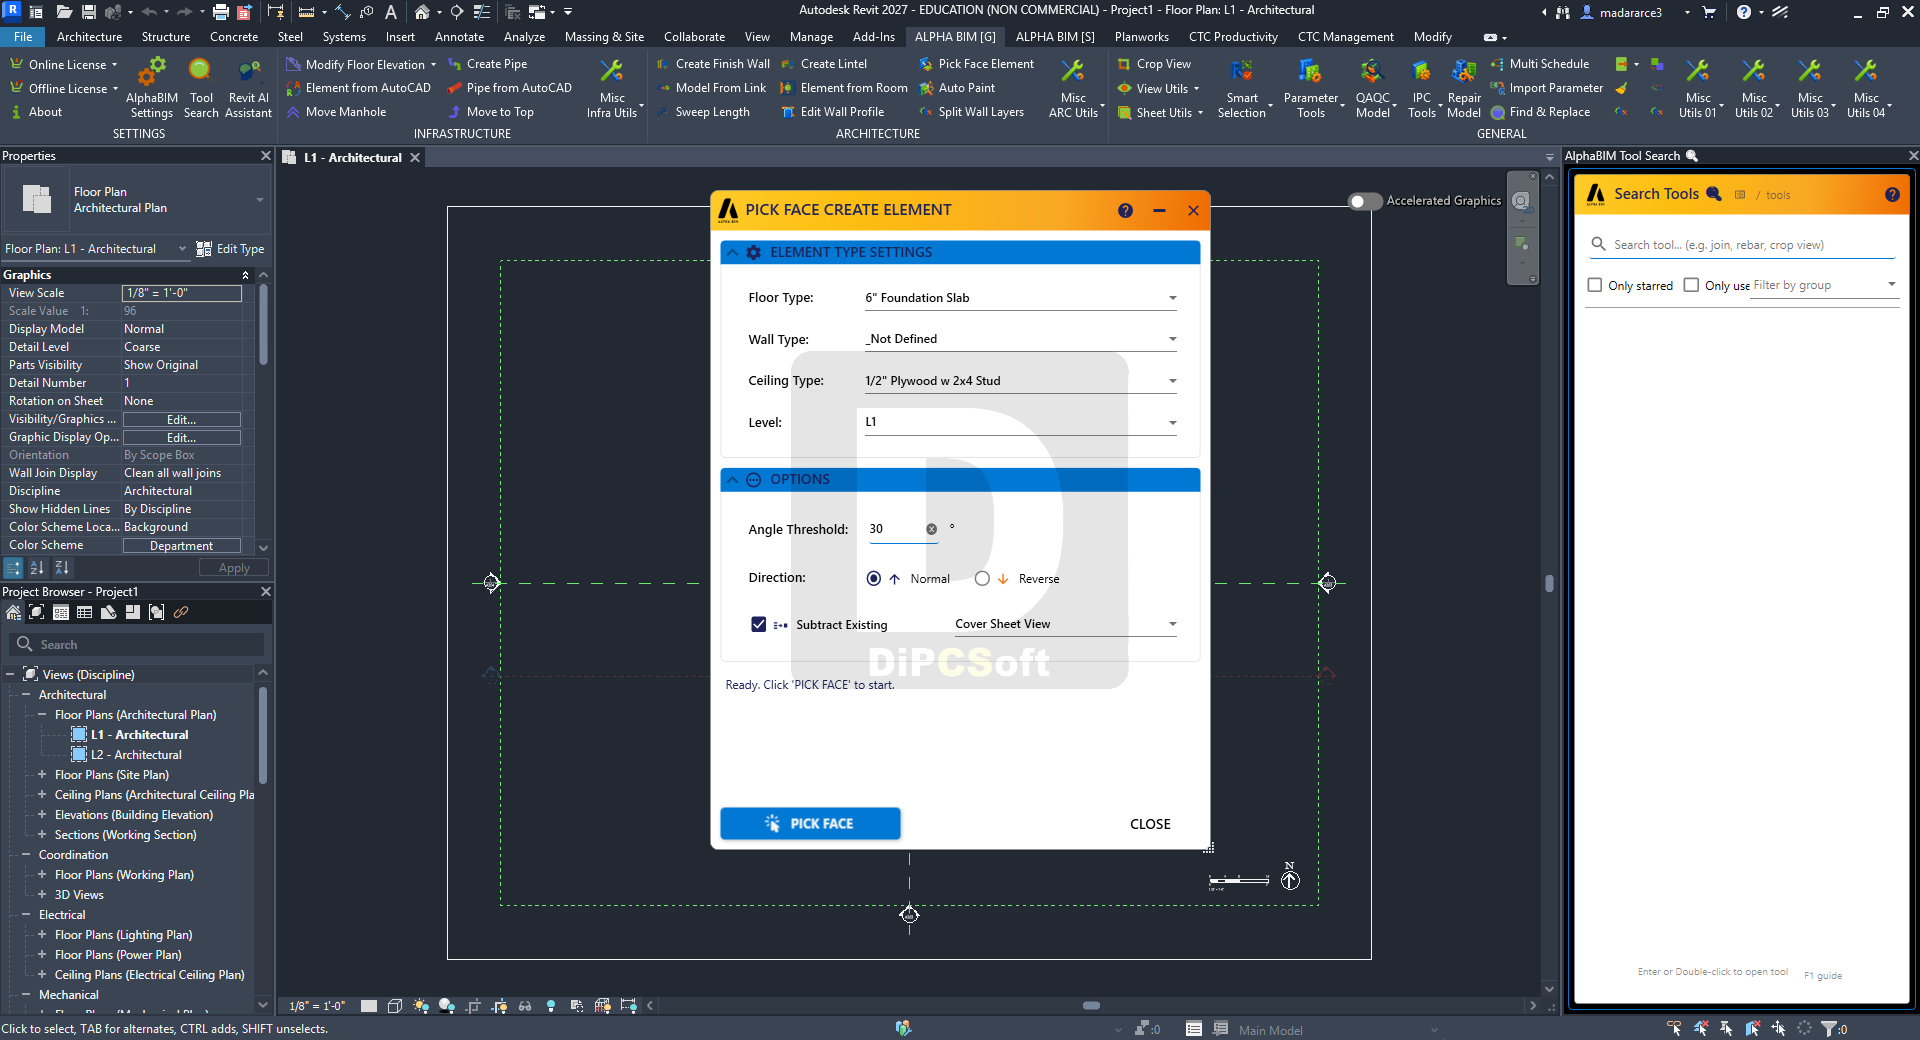Switch to ALPHA BIM [S] tab

1055,37
